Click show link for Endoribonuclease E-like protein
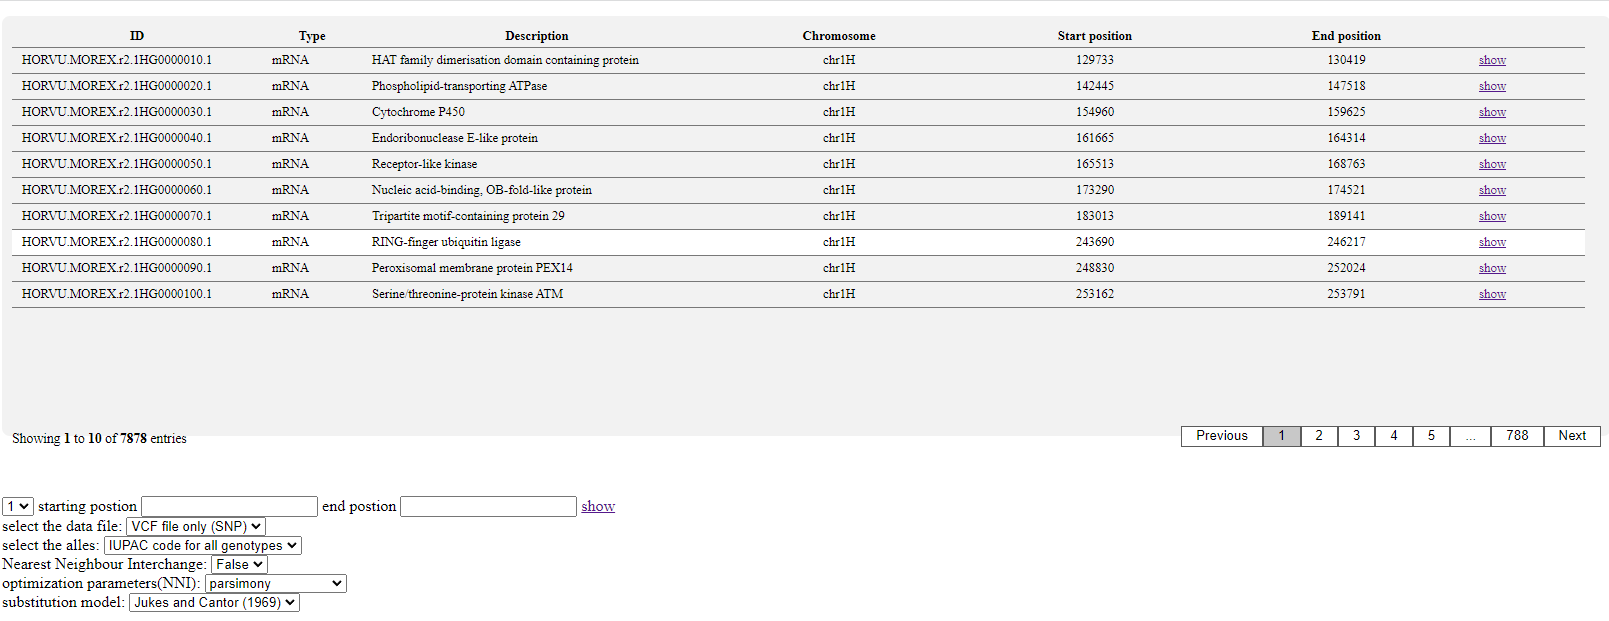The height and width of the screenshot is (621, 1609). (x=1492, y=138)
